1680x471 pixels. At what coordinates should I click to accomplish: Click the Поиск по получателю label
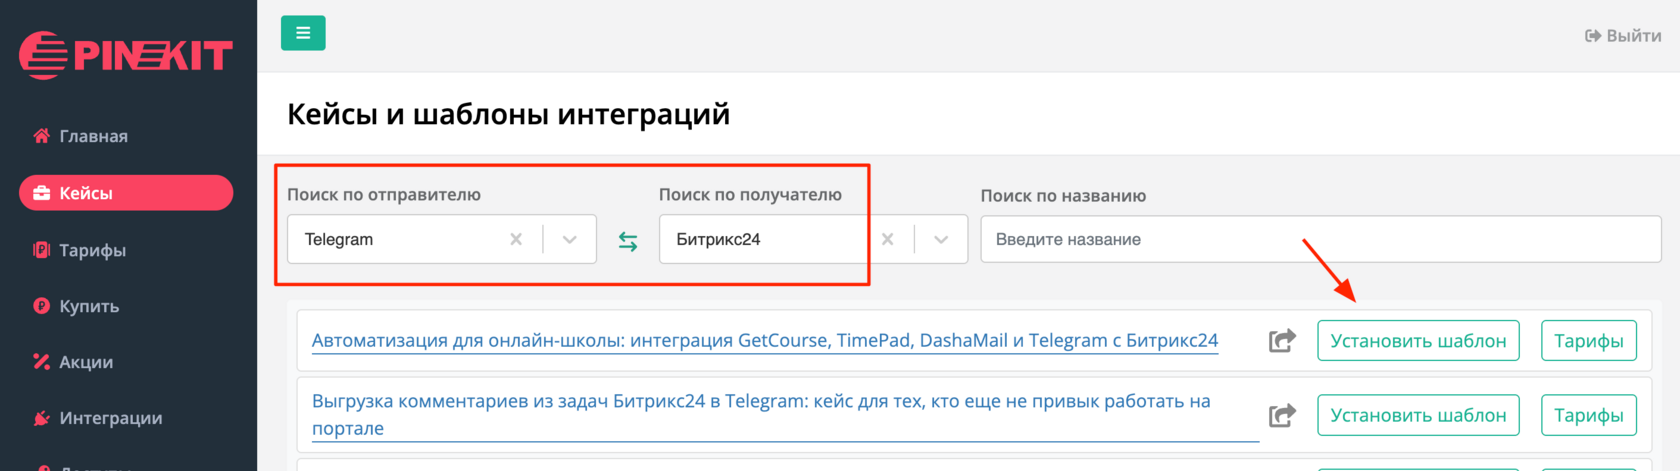coord(750,194)
